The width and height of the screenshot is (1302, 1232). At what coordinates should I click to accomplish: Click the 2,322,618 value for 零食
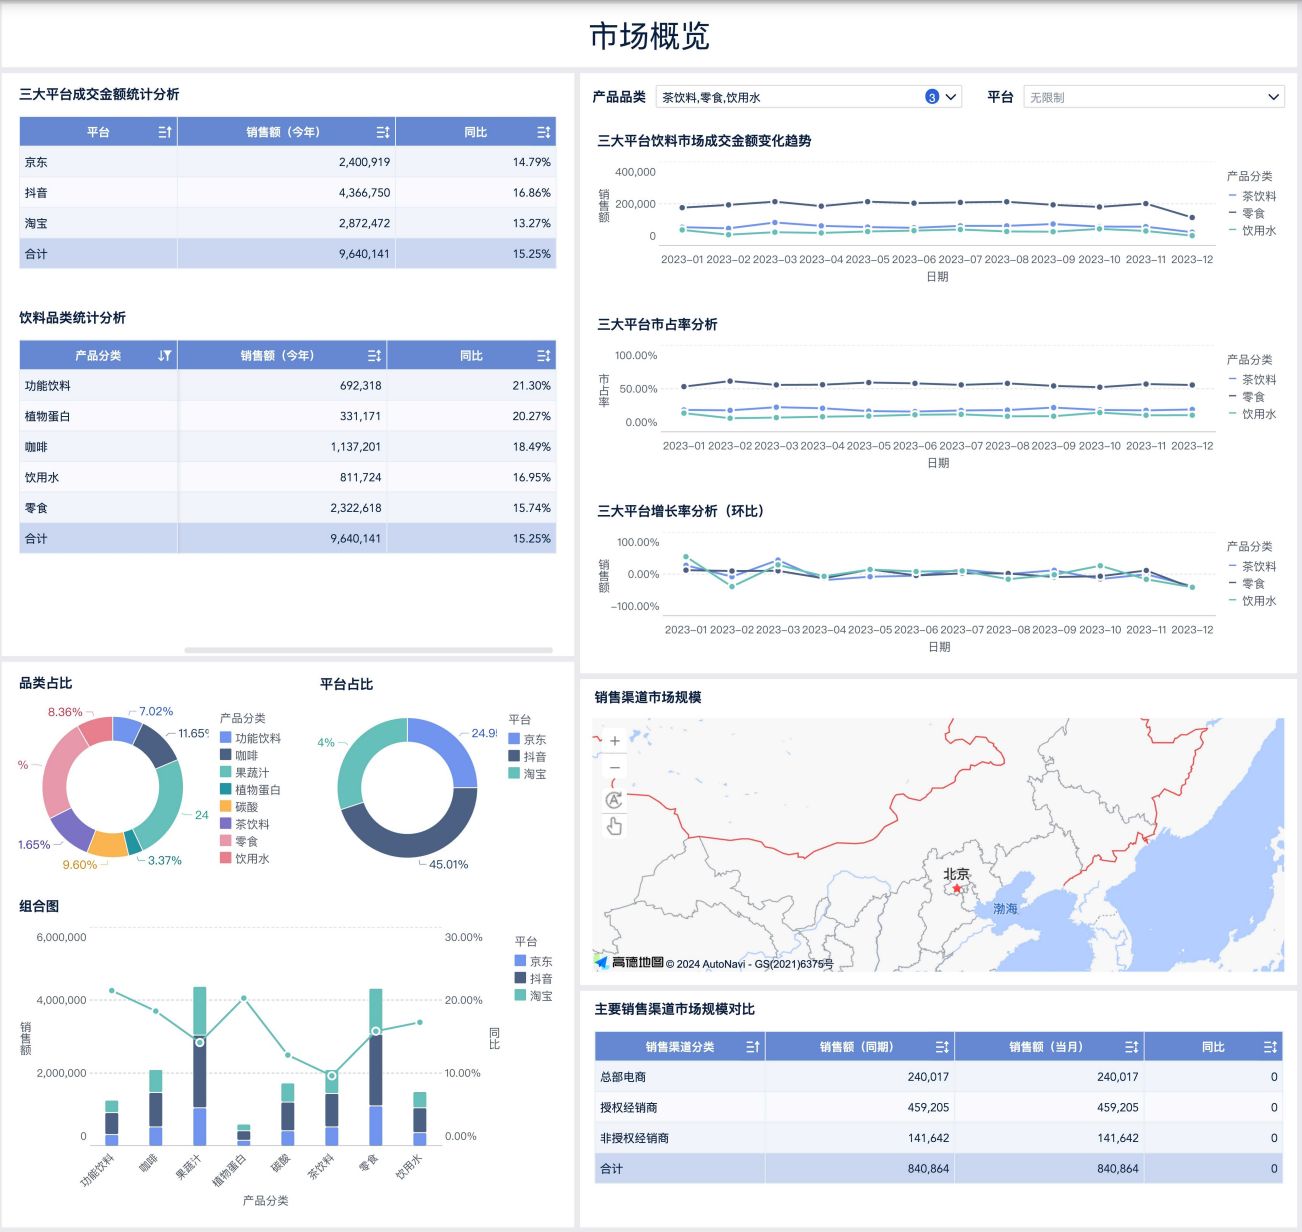[356, 508]
